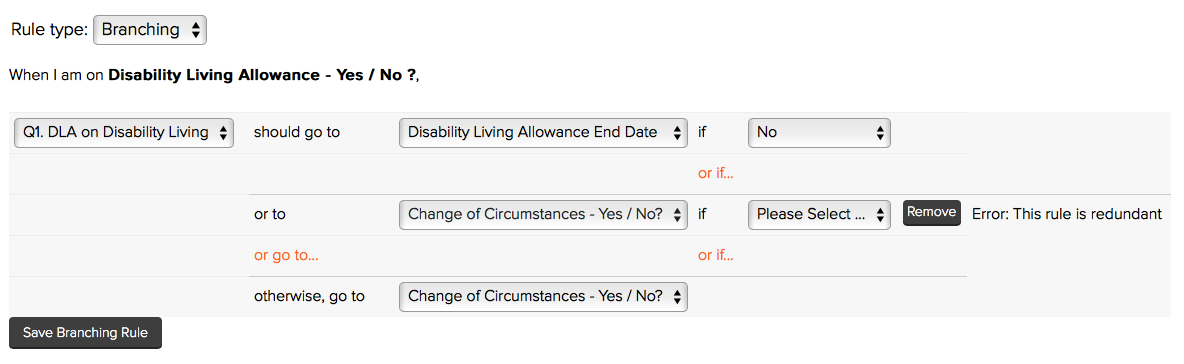Open the condition dropdown set to No
The width and height of the screenshot is (1184, 364).
(819, 133)
